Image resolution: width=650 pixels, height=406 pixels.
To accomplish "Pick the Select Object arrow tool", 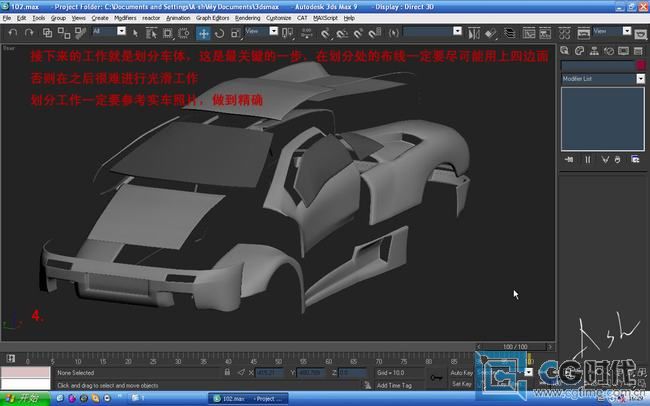I will pos(135,33).
